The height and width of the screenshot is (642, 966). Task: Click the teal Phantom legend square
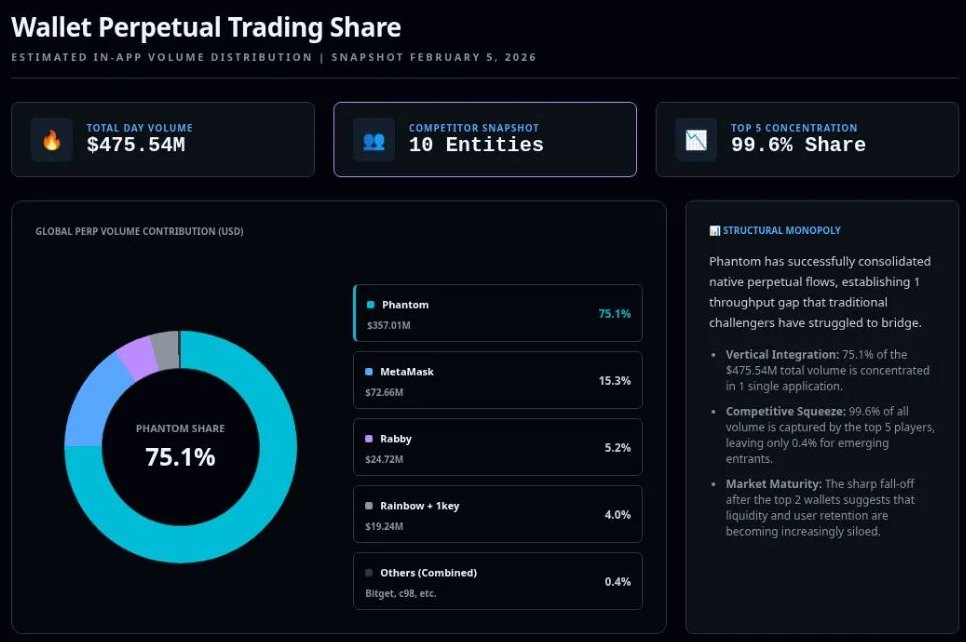click(371, 305)
